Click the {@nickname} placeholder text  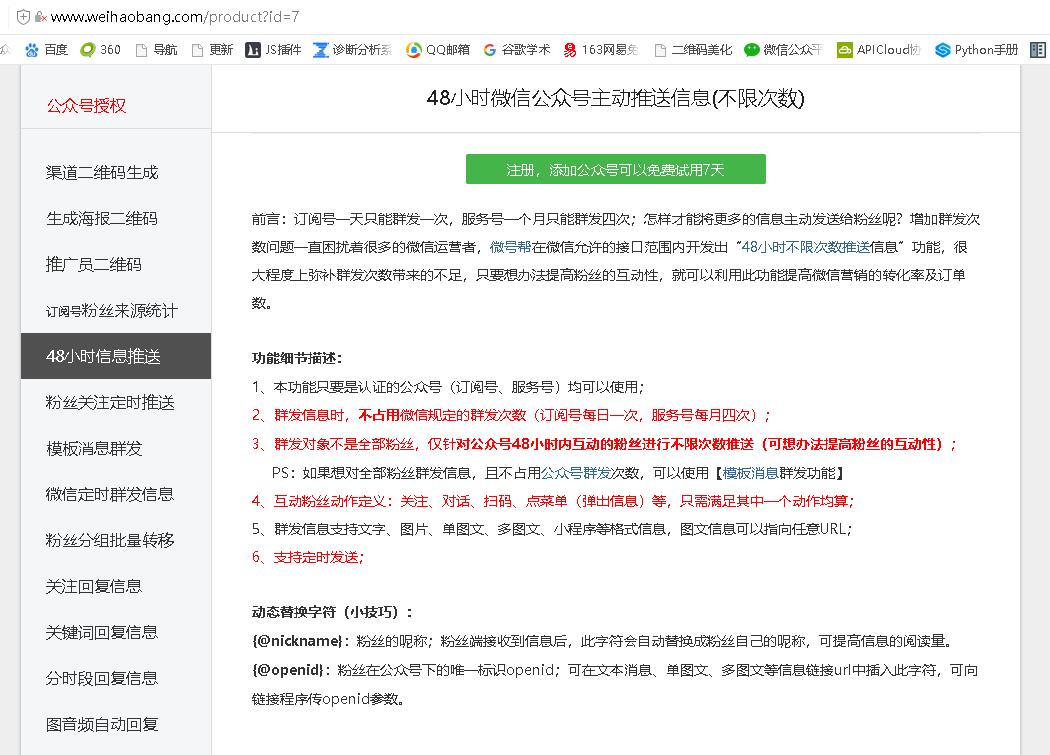pyautogui.click(x=297, y=641)
